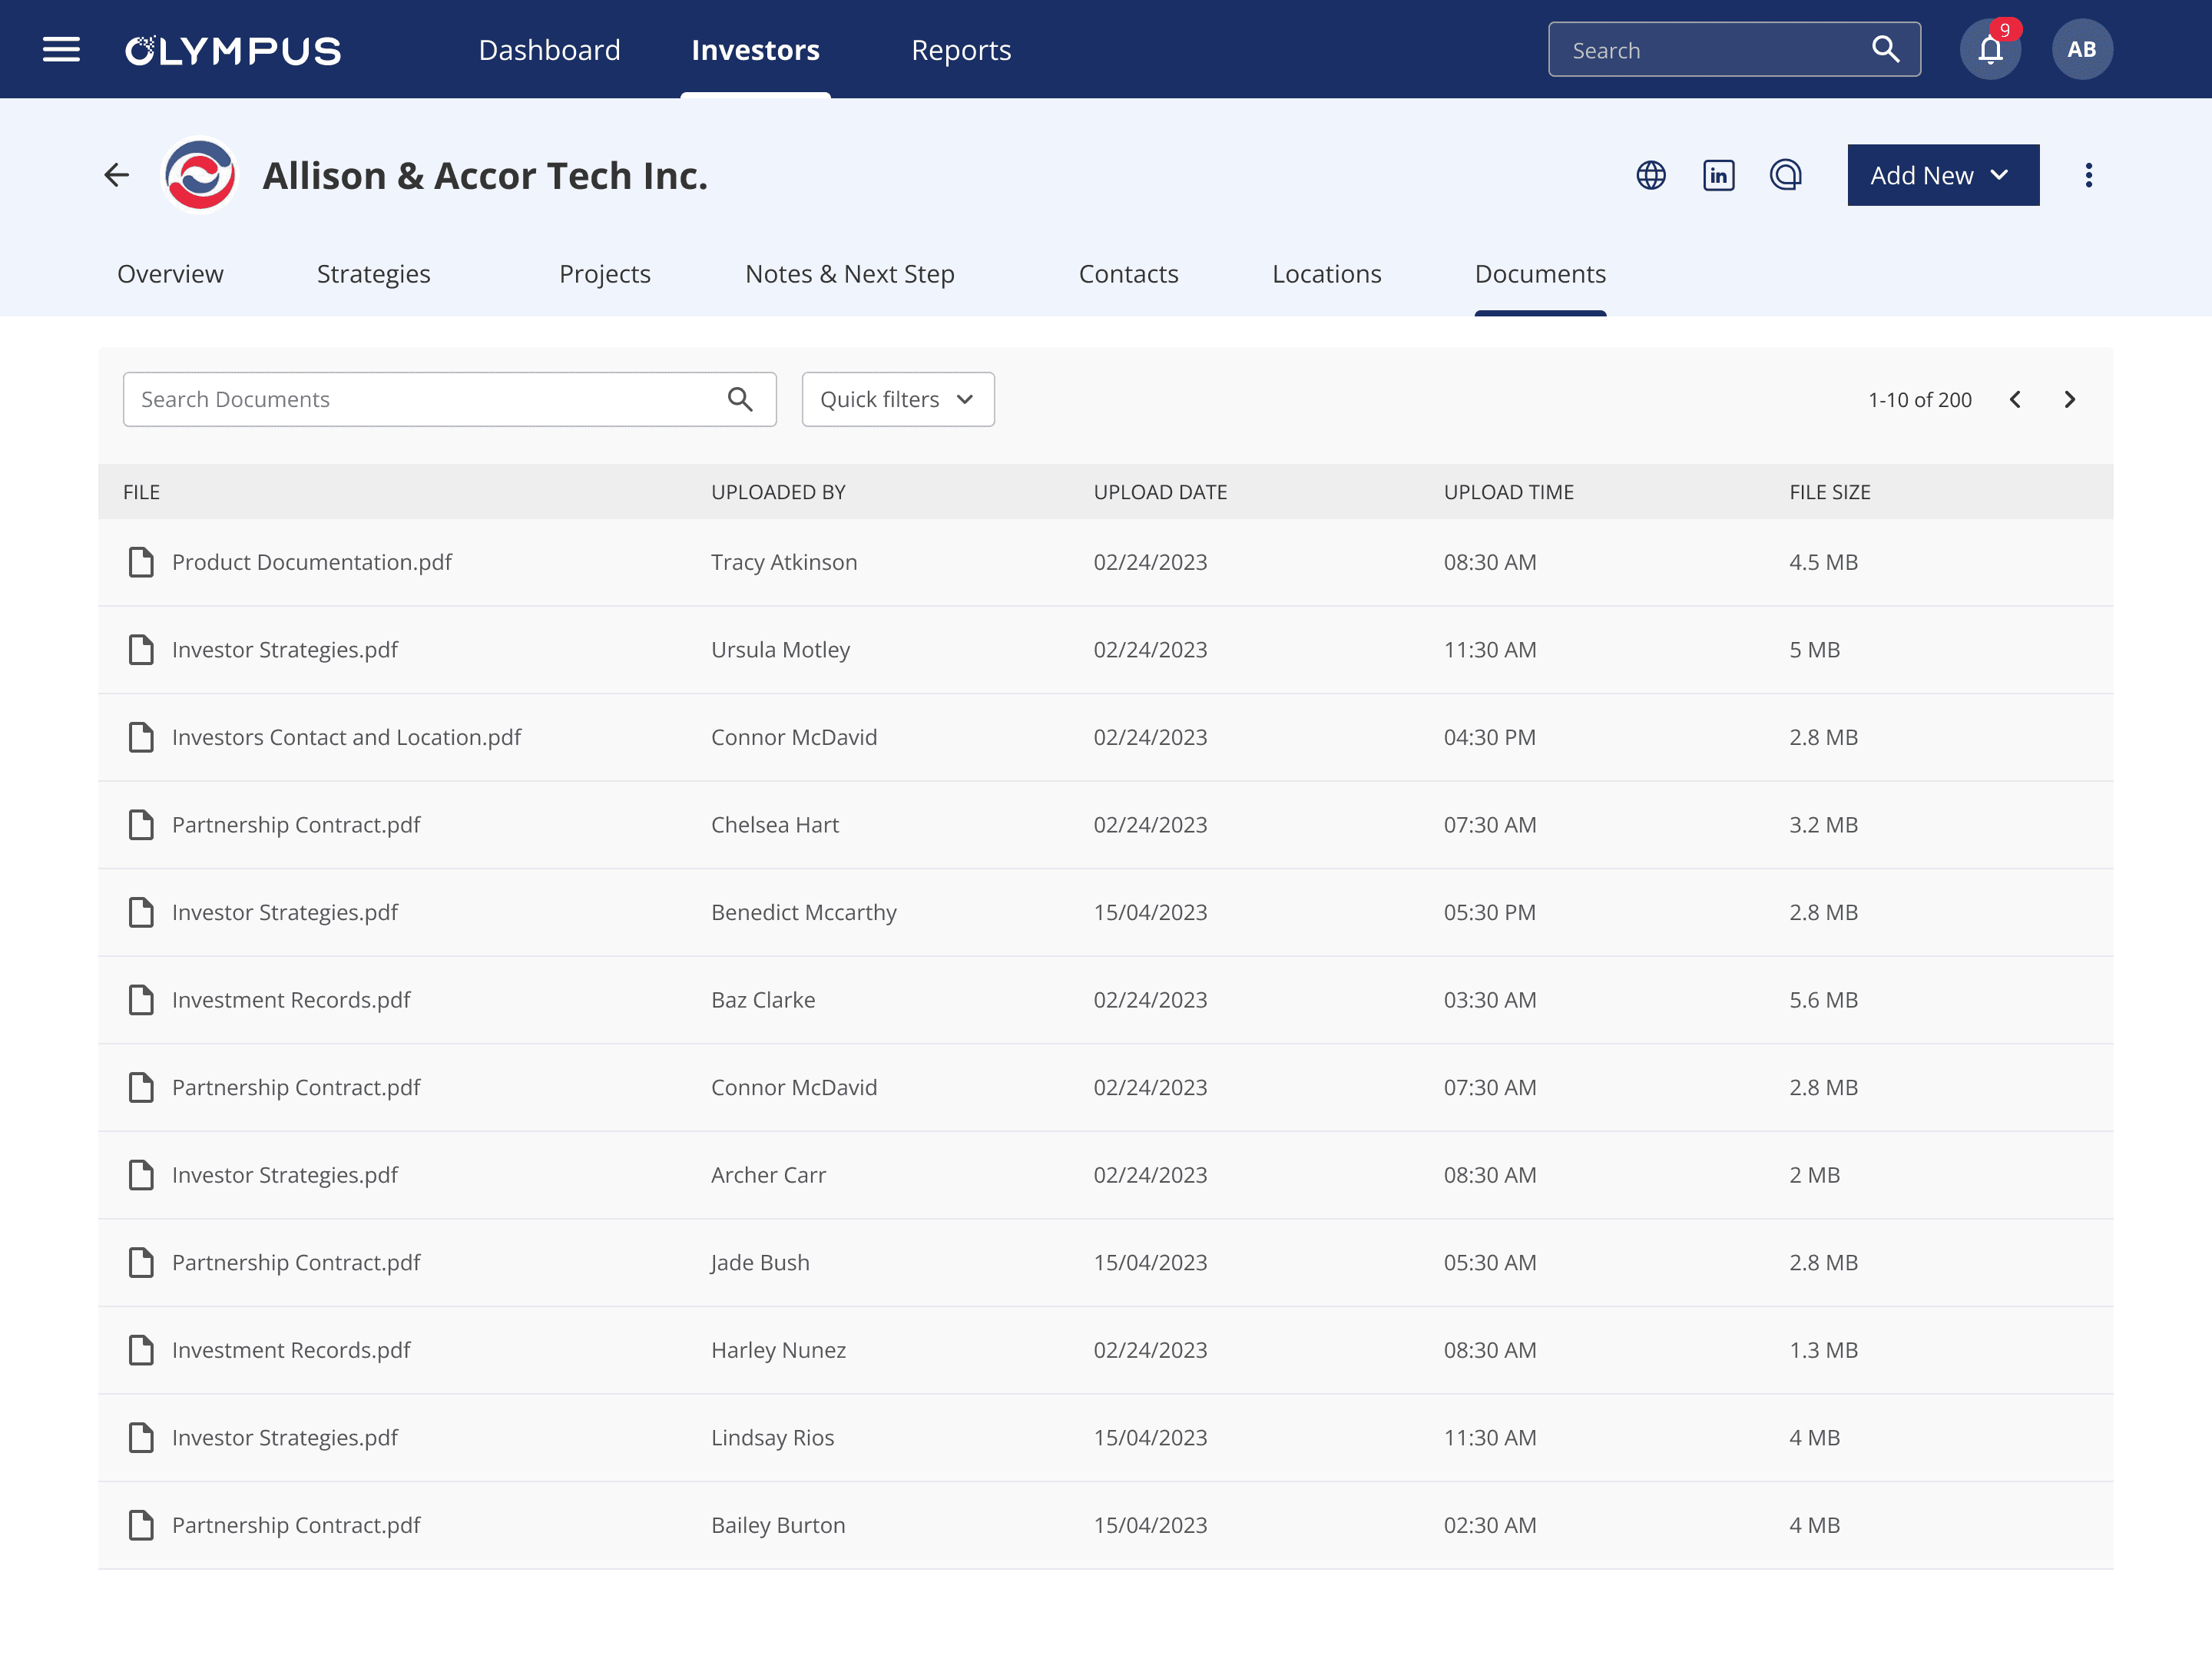
Task: Open Investors Contact and Location.pdf
Action: point(346,737)
